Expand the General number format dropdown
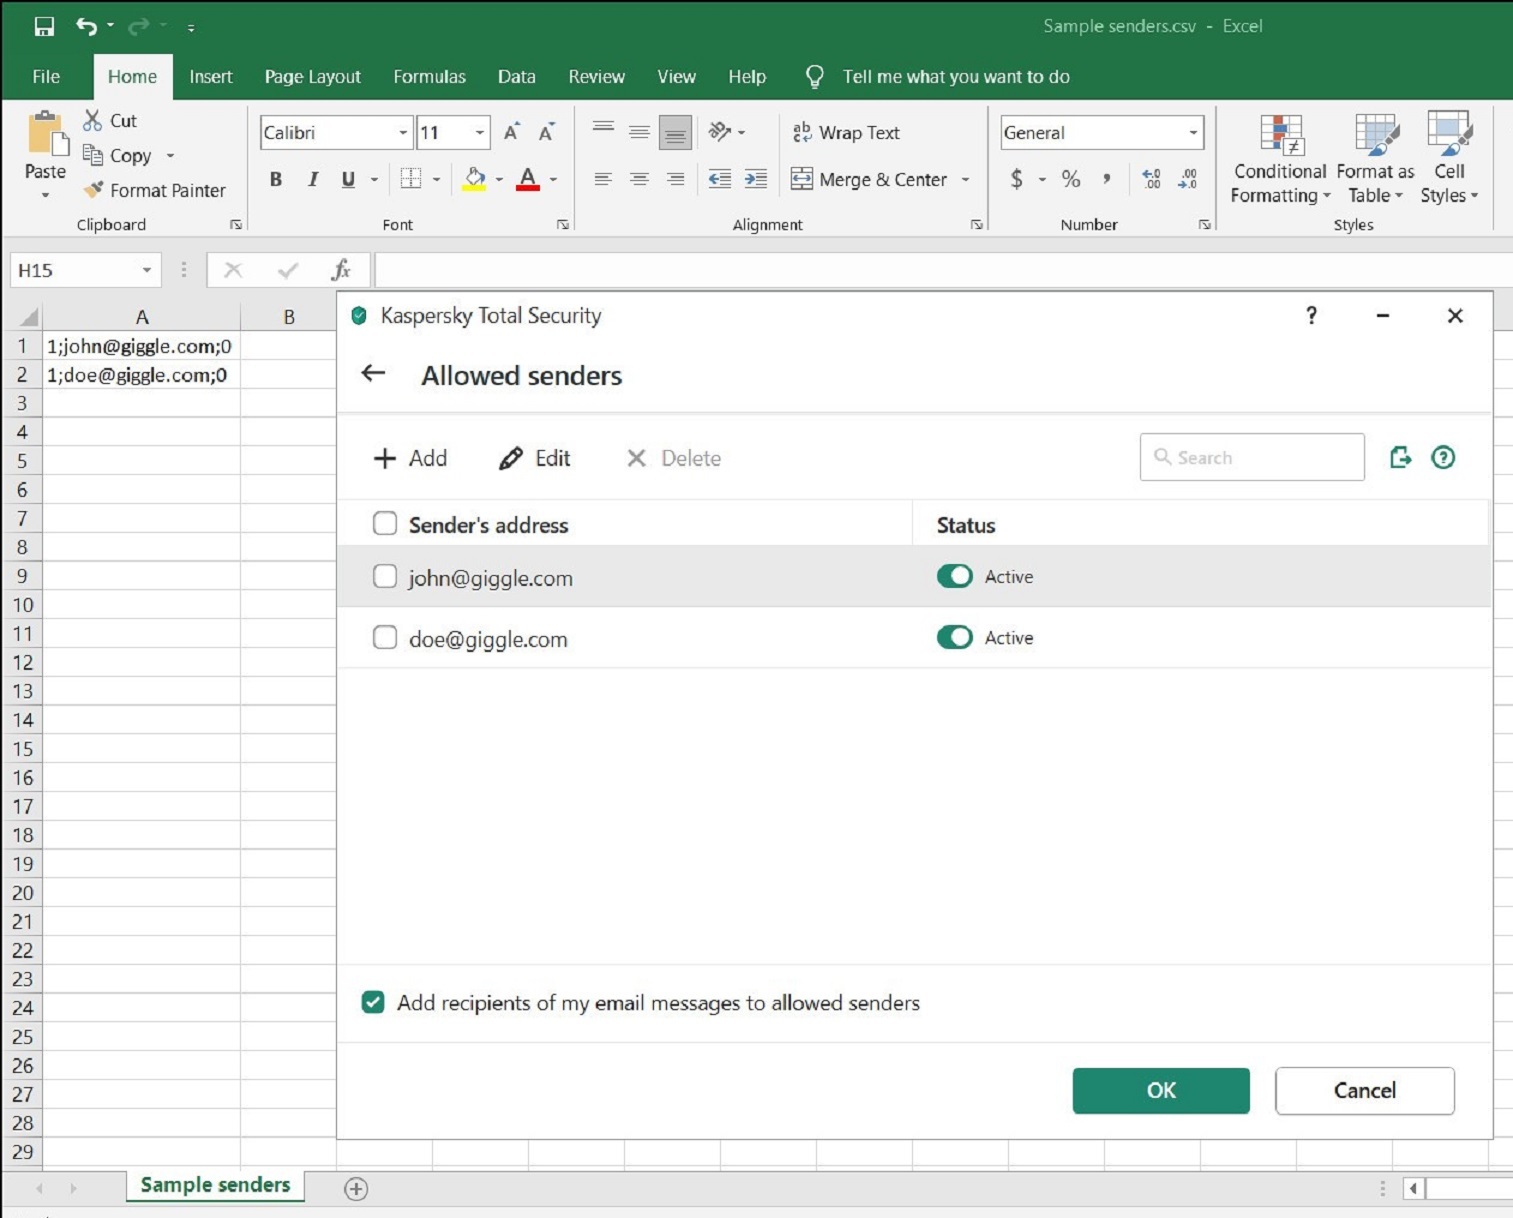The width and height of the screenshot is (1513, 1218). tap(1193, 133)
